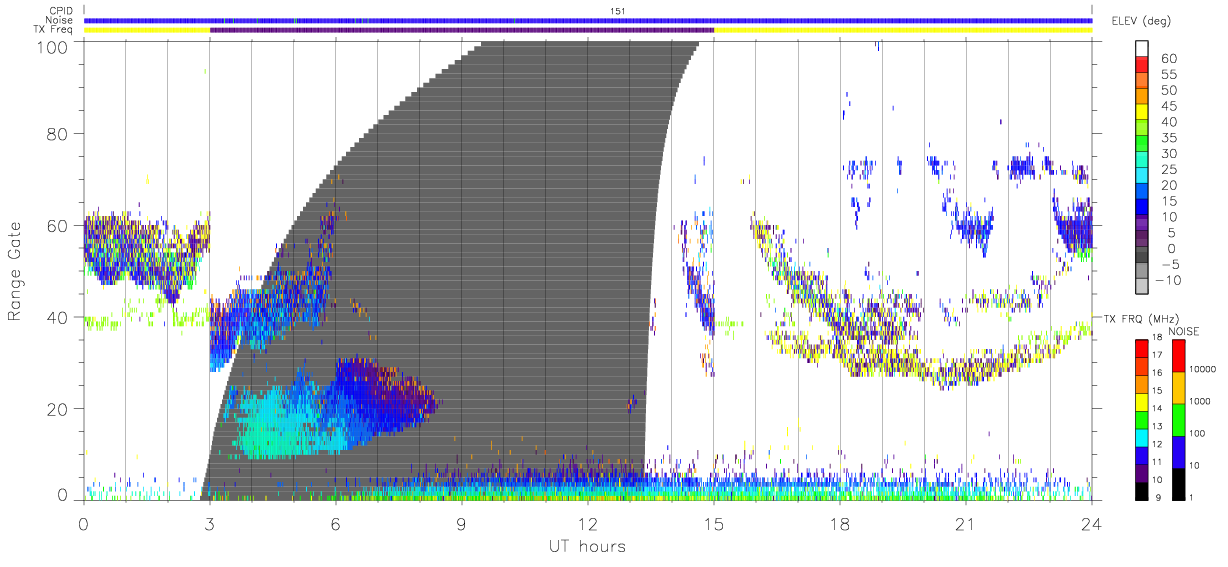
Task: Click the Range Gate tick label 80
Action: pos(59,134)
